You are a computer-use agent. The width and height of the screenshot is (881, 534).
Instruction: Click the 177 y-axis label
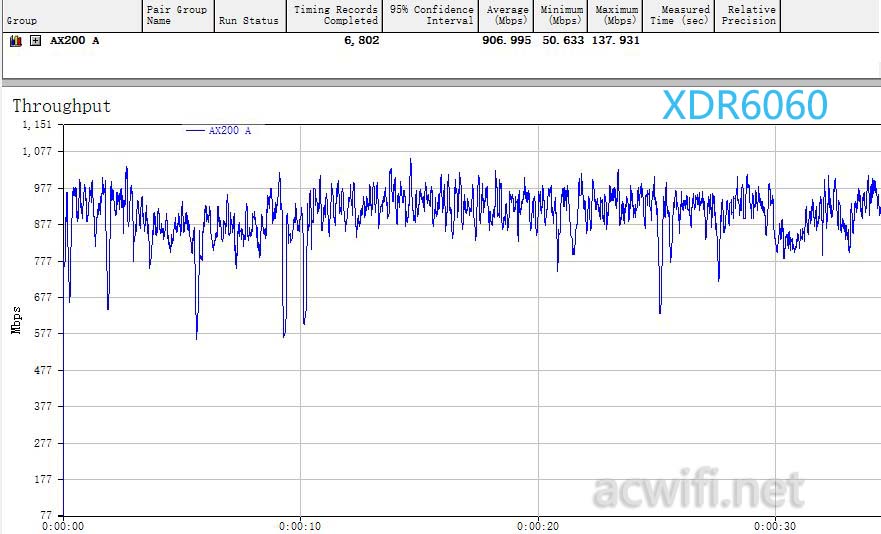[43, 479]
